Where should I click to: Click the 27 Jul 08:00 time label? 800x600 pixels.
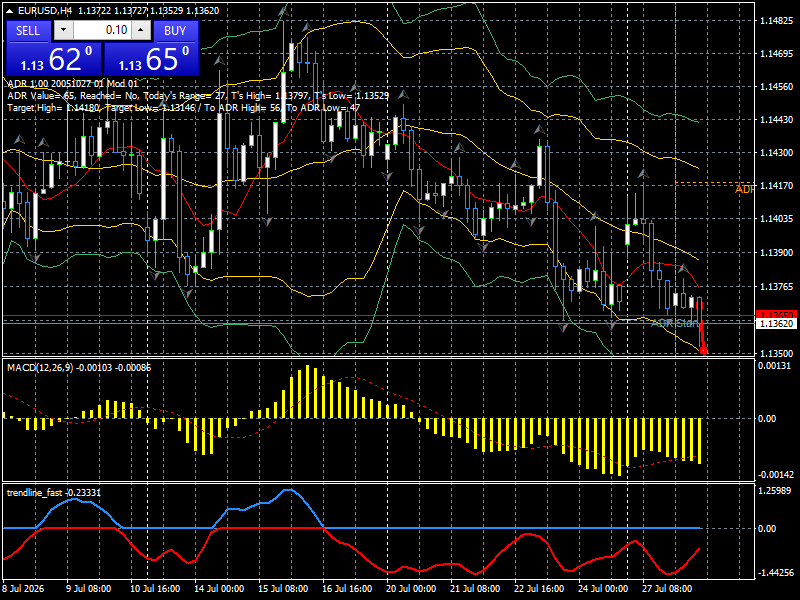pos(667,588)
